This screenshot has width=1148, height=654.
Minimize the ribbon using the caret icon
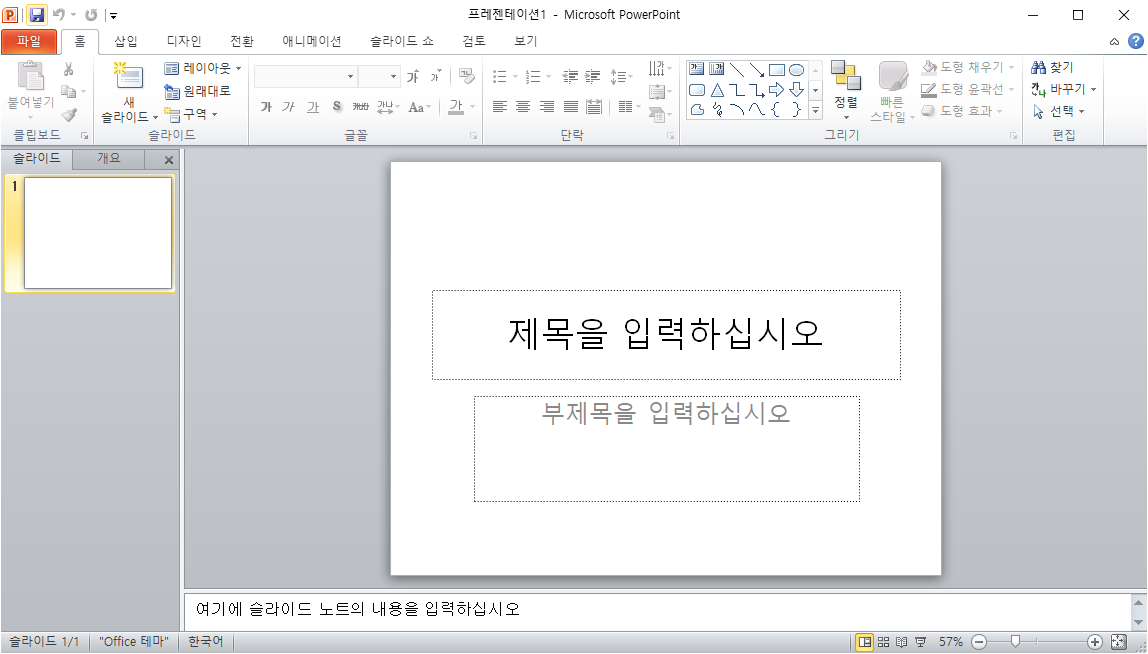click(x=1114, y=42)
